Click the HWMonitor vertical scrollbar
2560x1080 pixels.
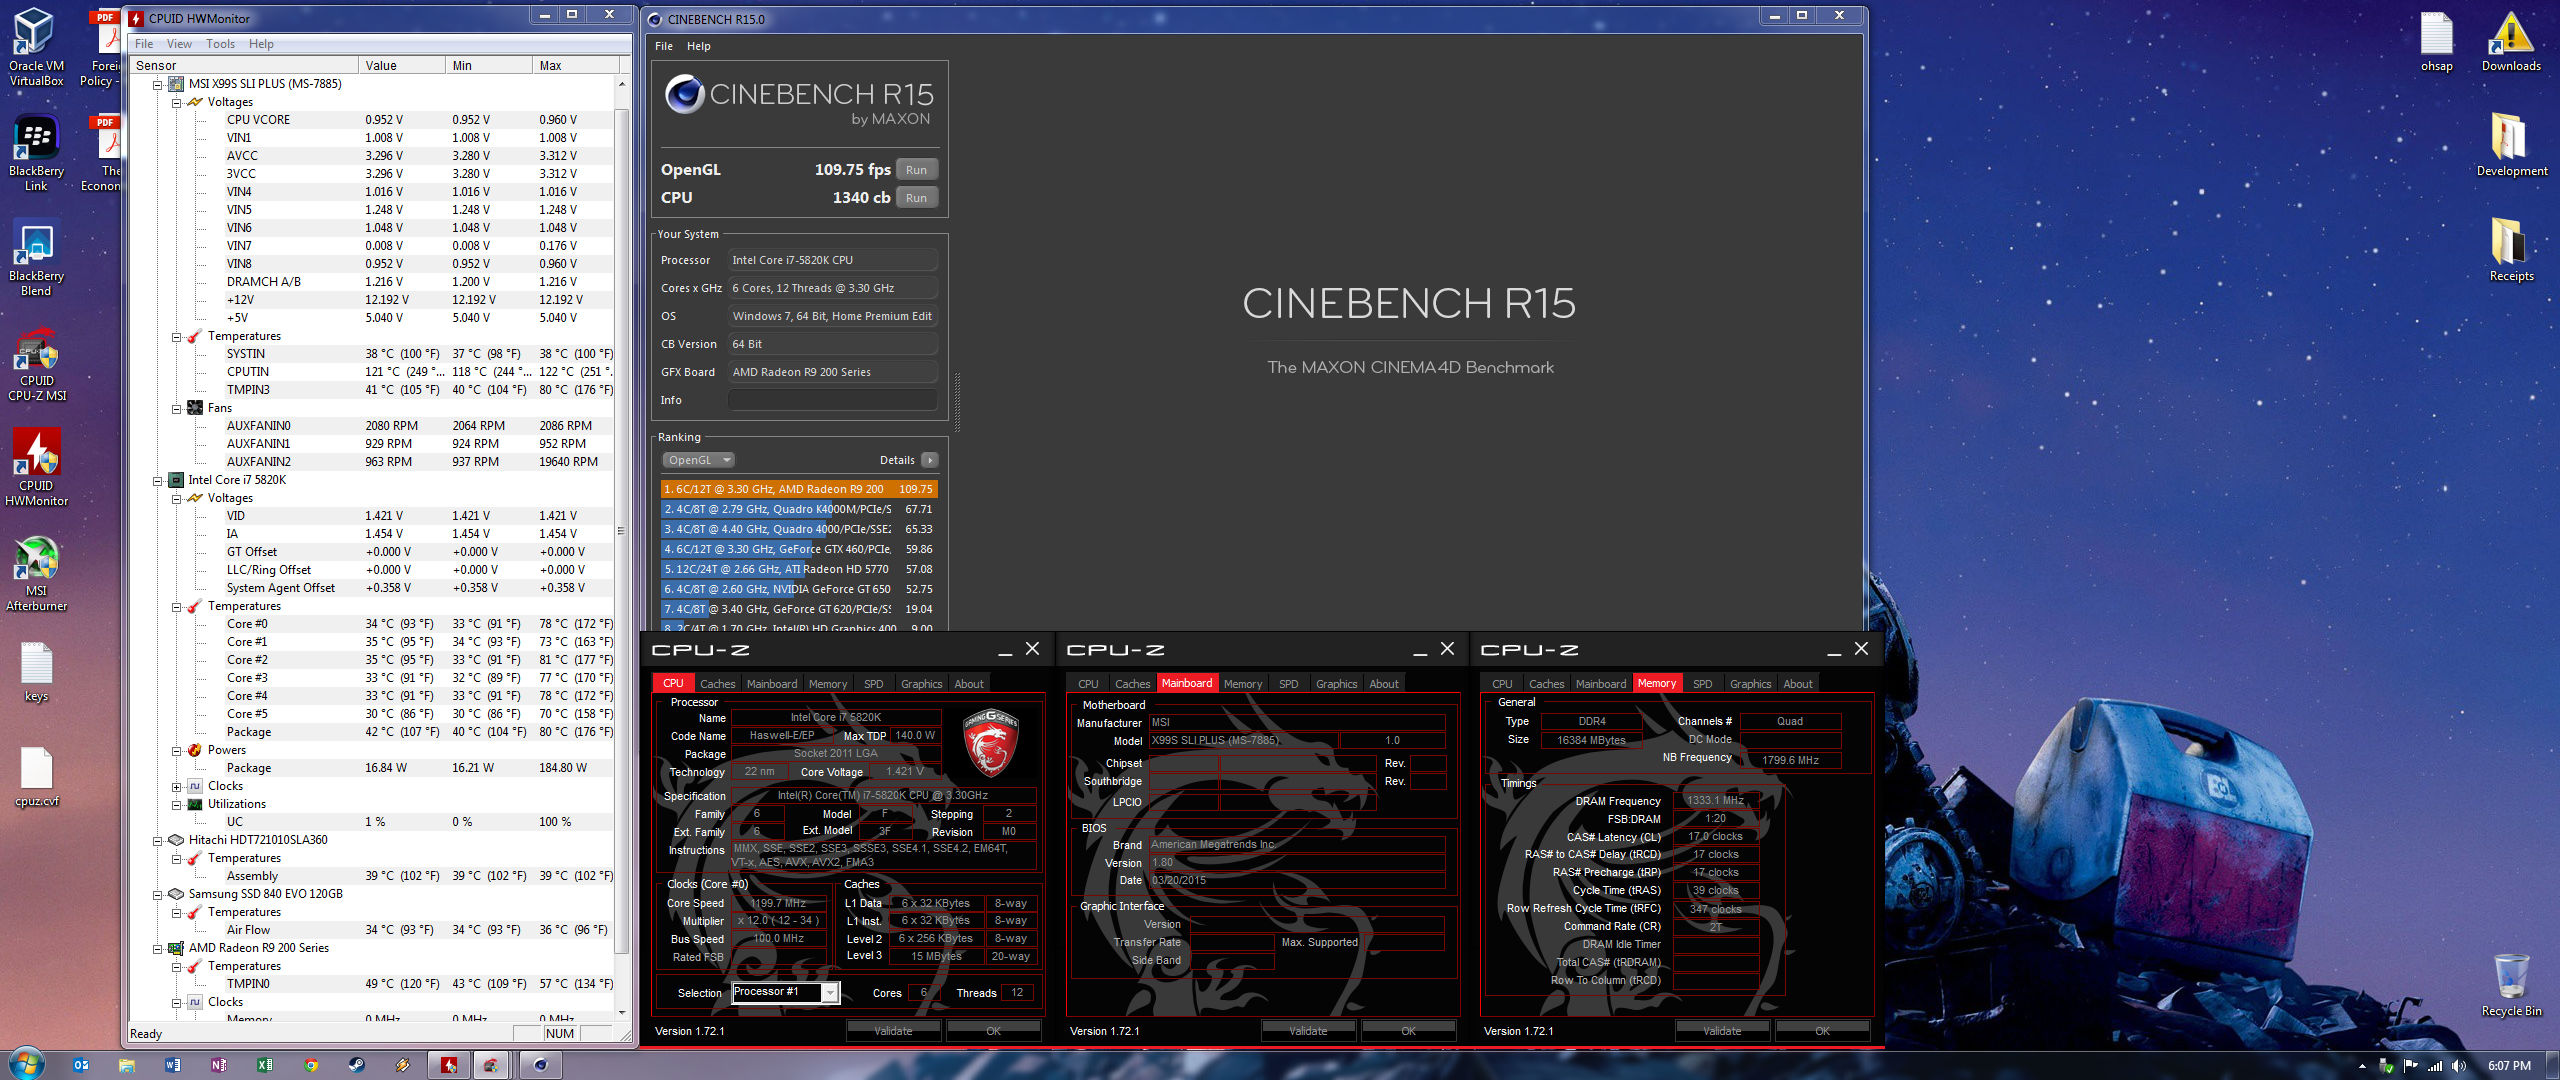[x=621, y=530]
